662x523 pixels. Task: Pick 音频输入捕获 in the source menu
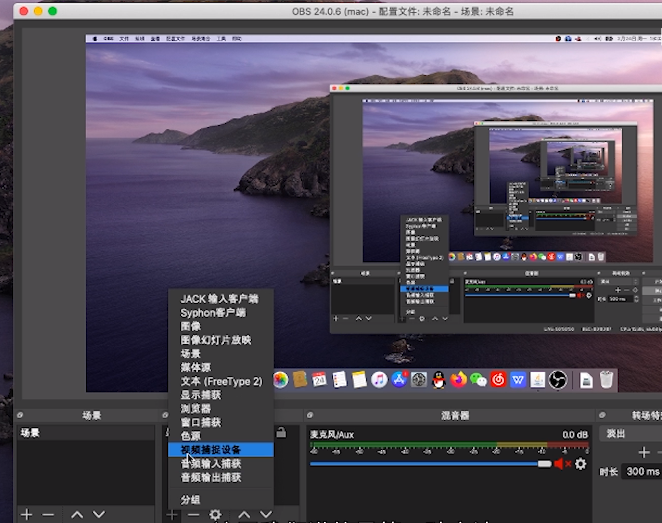coord(210,464)
